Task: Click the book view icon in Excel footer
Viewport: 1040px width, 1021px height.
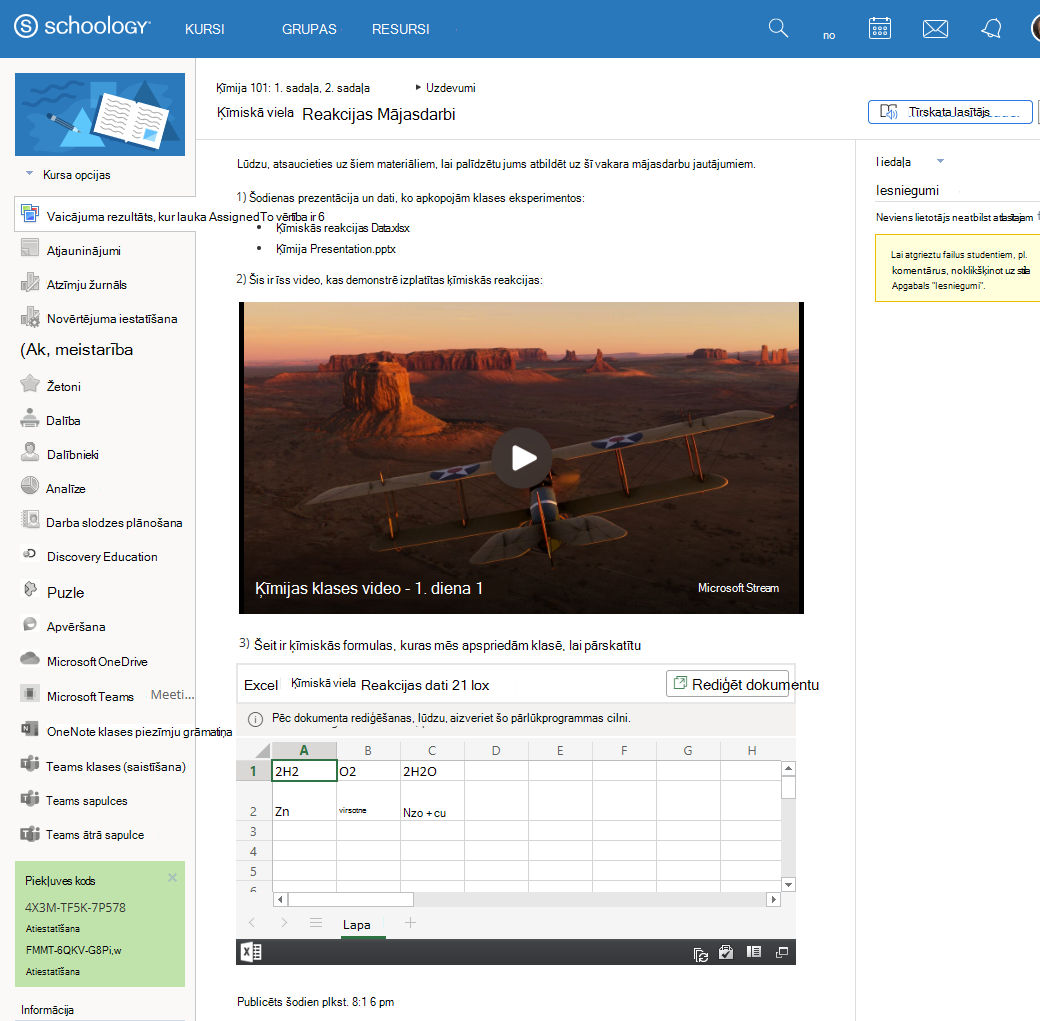Action: click(753, 953)
